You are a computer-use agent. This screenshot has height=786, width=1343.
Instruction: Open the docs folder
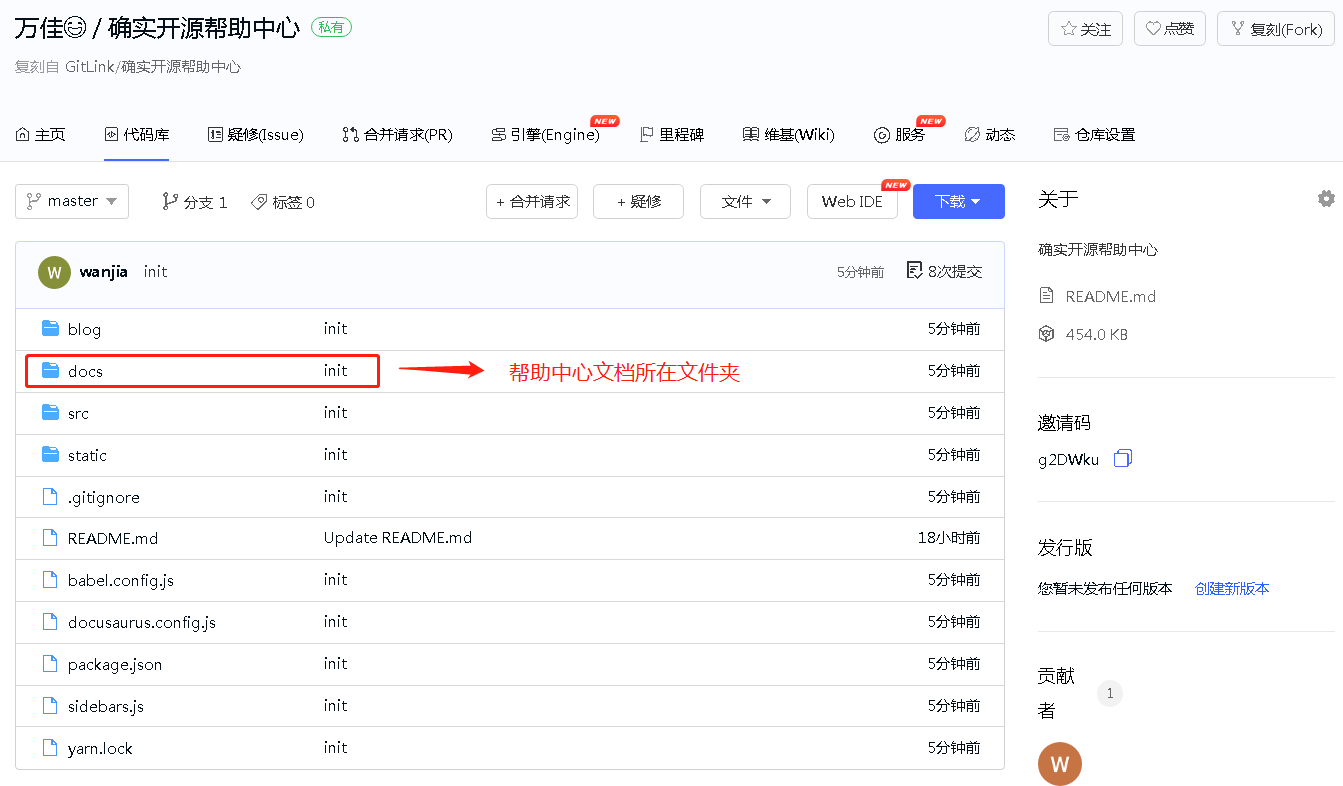point(85,371)
